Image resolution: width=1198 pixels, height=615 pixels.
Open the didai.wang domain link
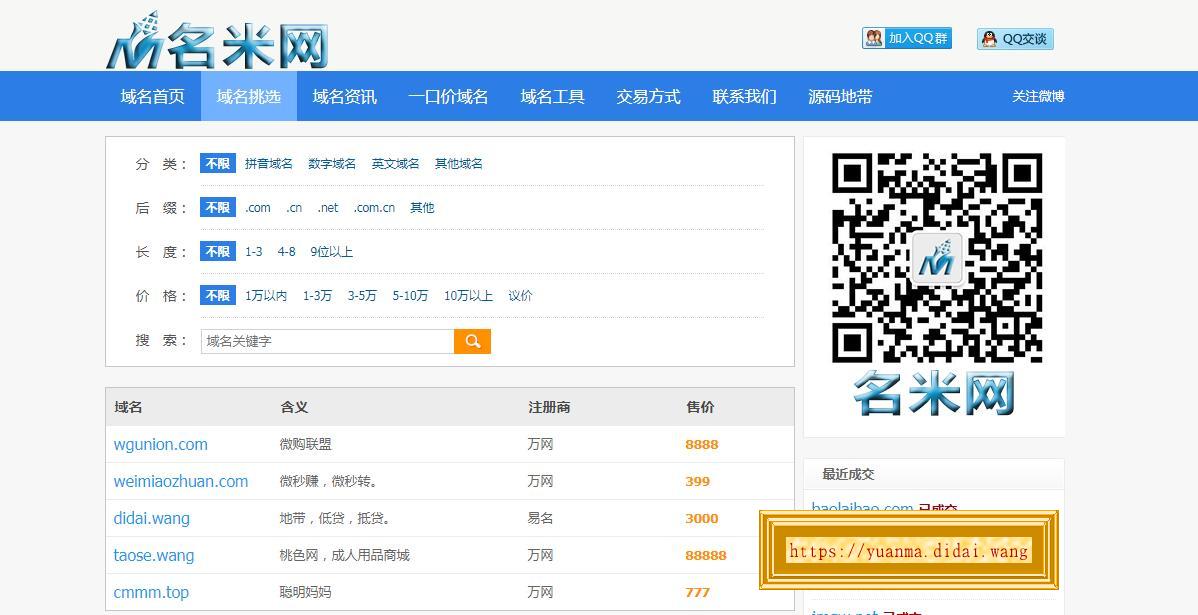151,518
